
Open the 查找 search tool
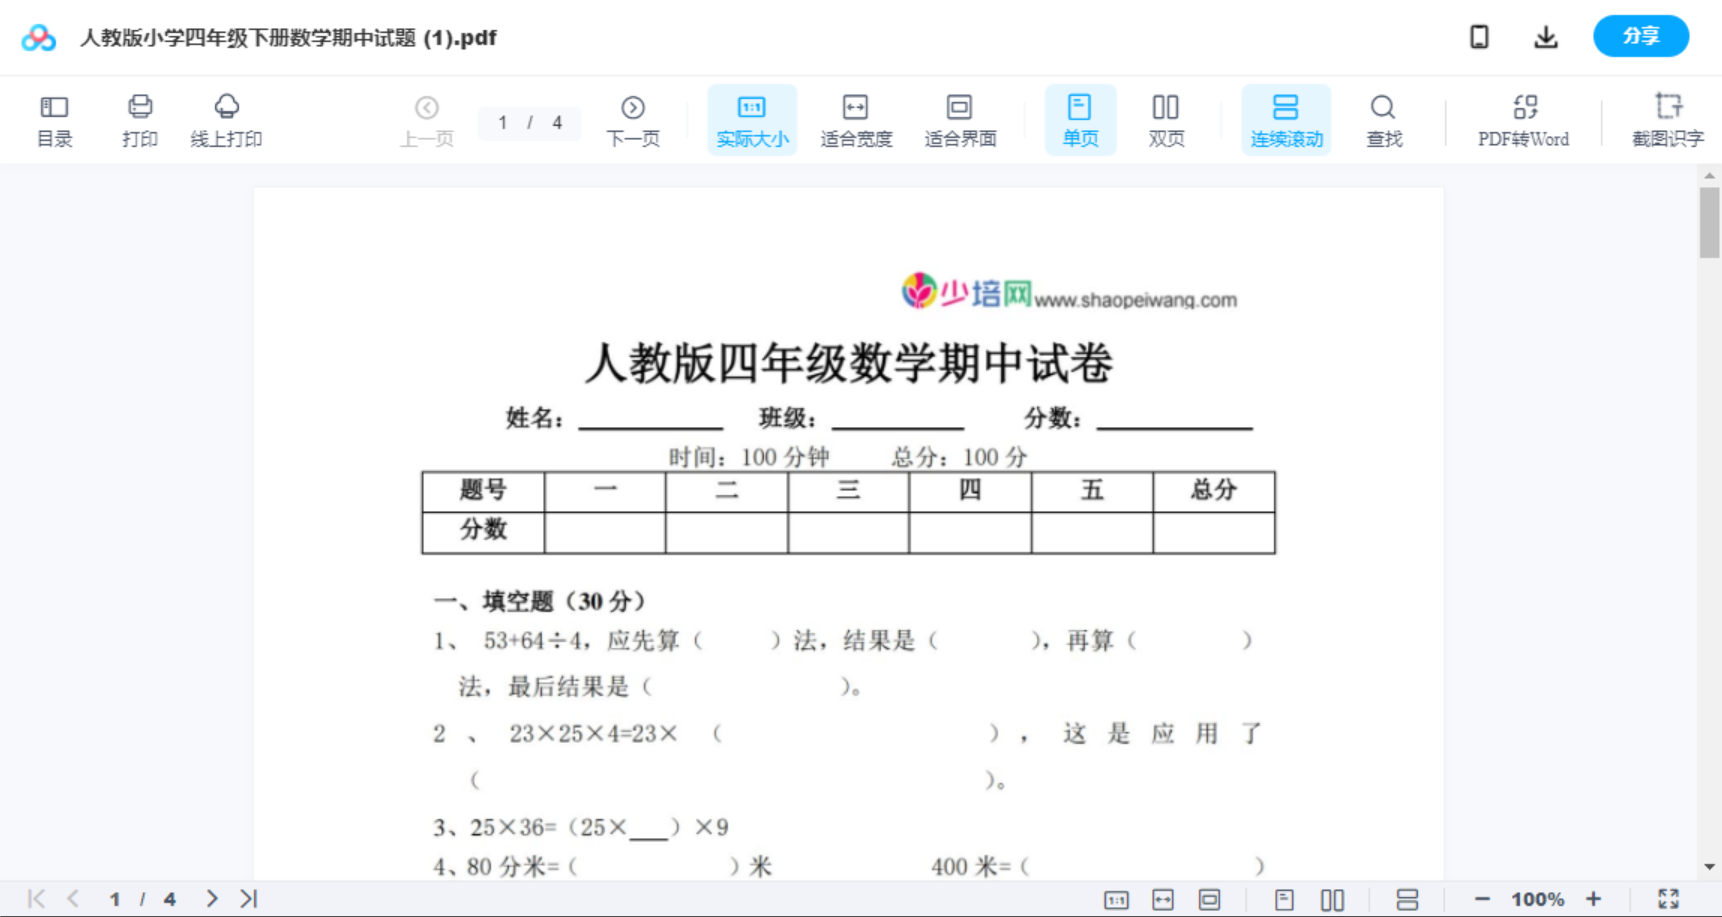click(1384, 119)
